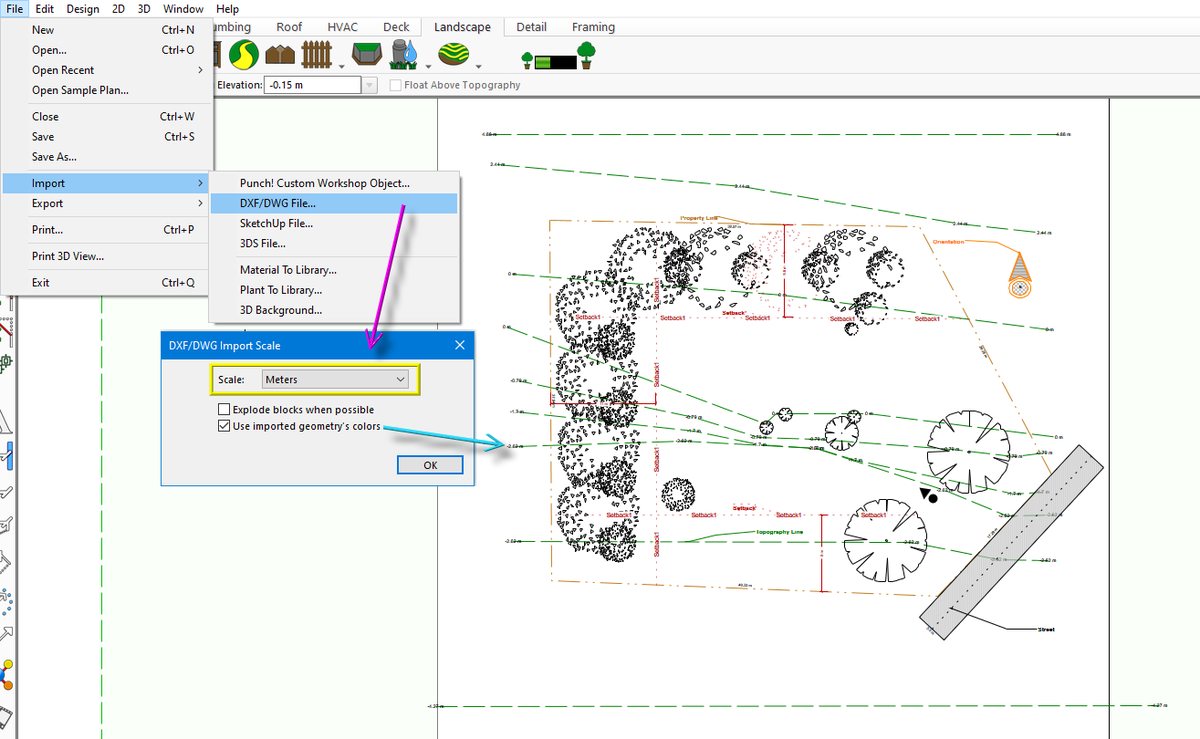The image size is (1200, 739).
Task: Switch to the Detail tab
Action: coord(531,27)
